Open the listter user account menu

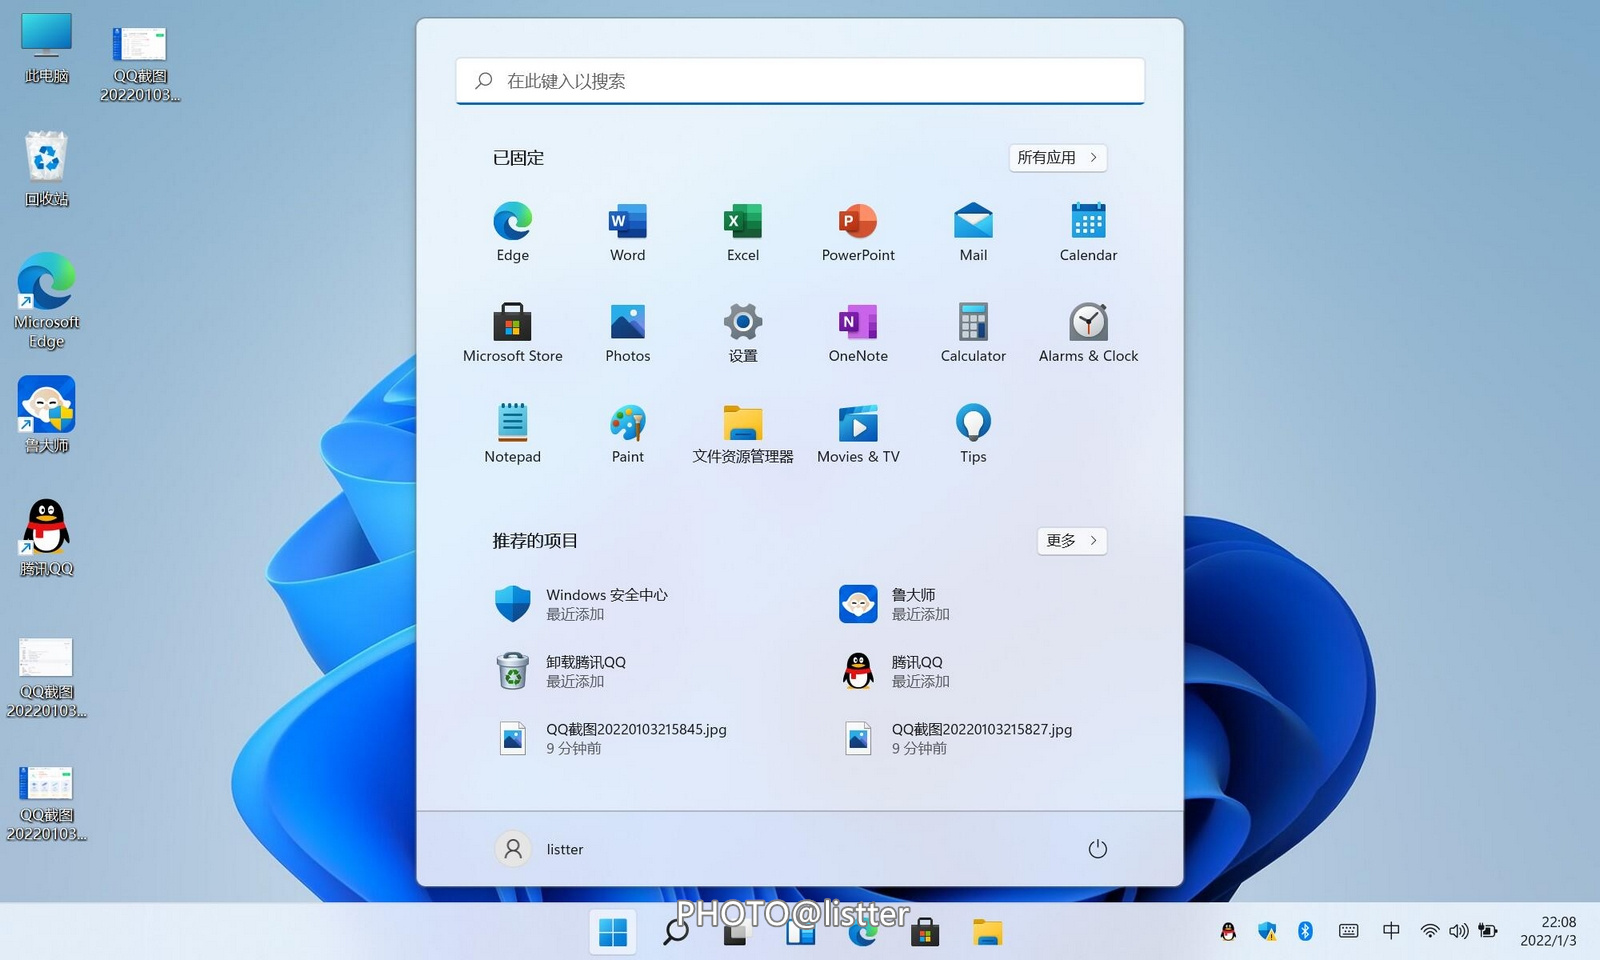[x=540, y=849]
